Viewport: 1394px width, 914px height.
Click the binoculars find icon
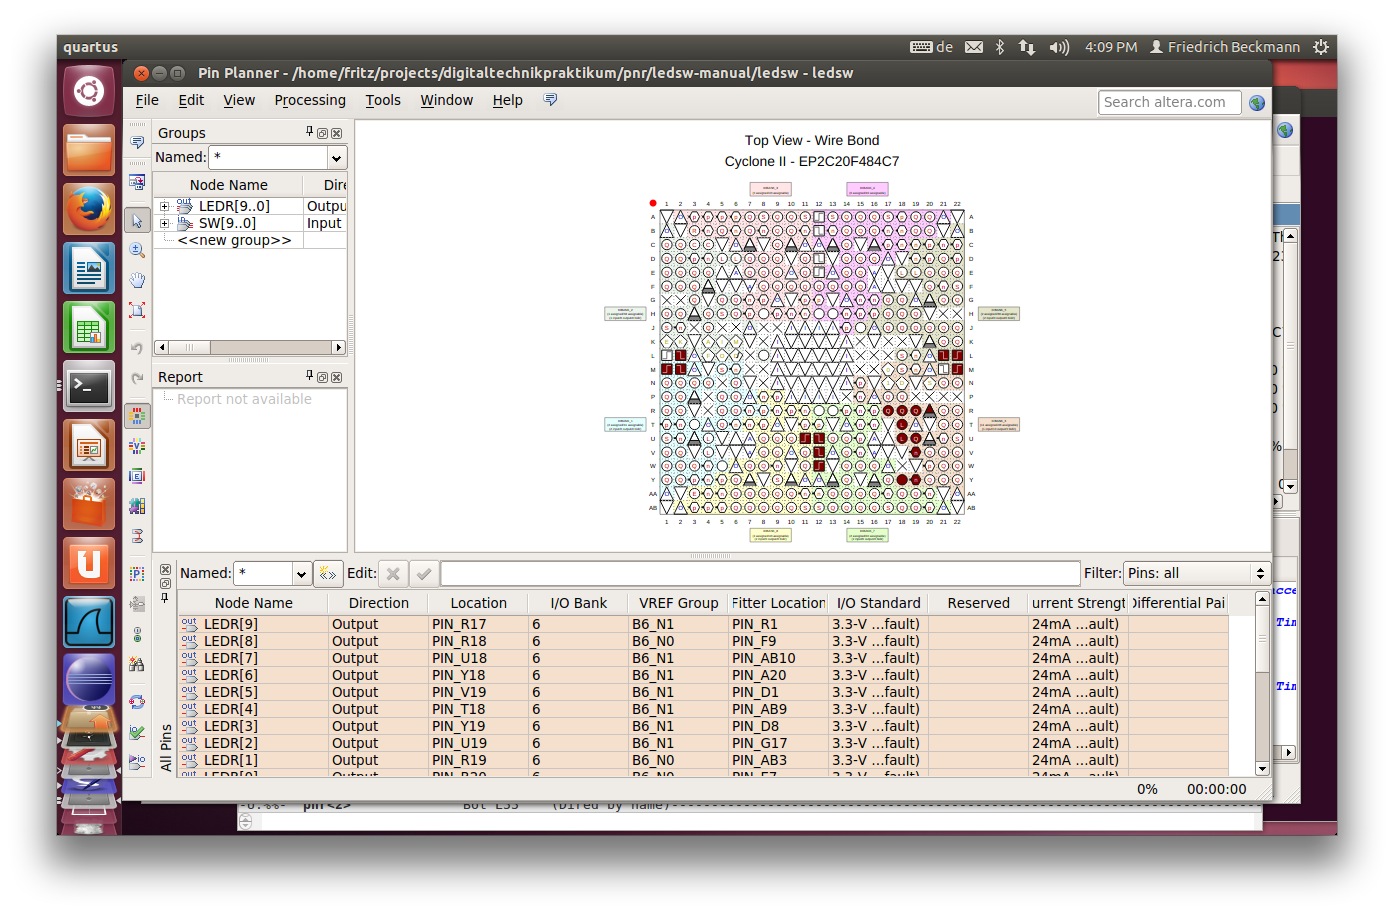[x=137, y=665]
